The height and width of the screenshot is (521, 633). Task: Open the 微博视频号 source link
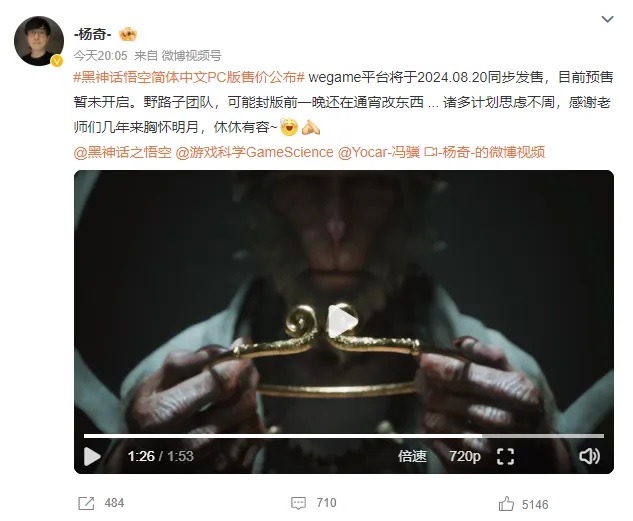tap(191, 55)
